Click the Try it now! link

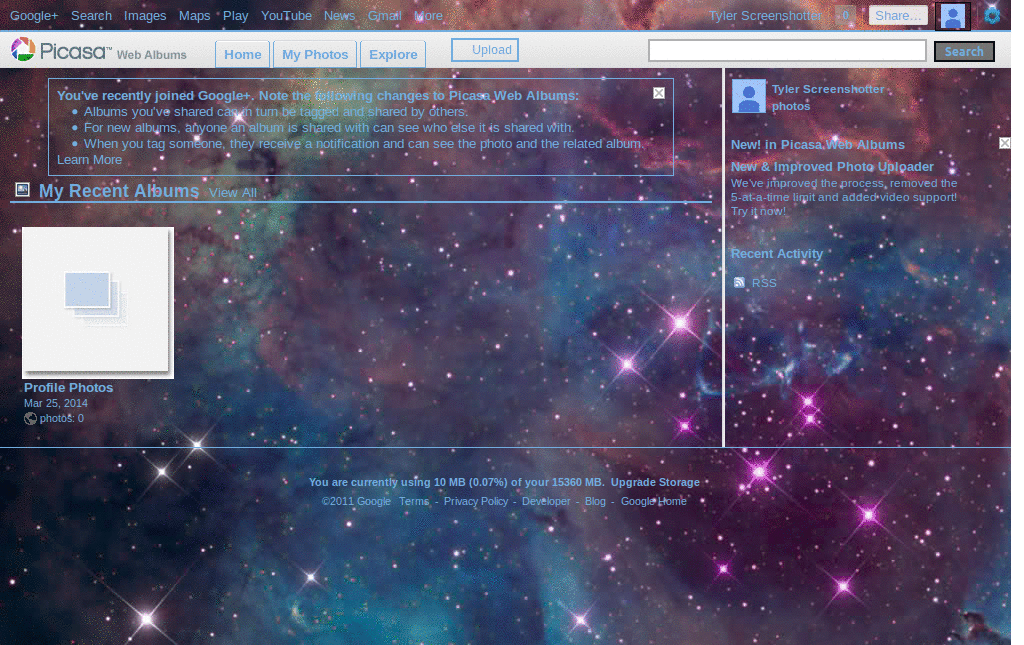point(758,212)
